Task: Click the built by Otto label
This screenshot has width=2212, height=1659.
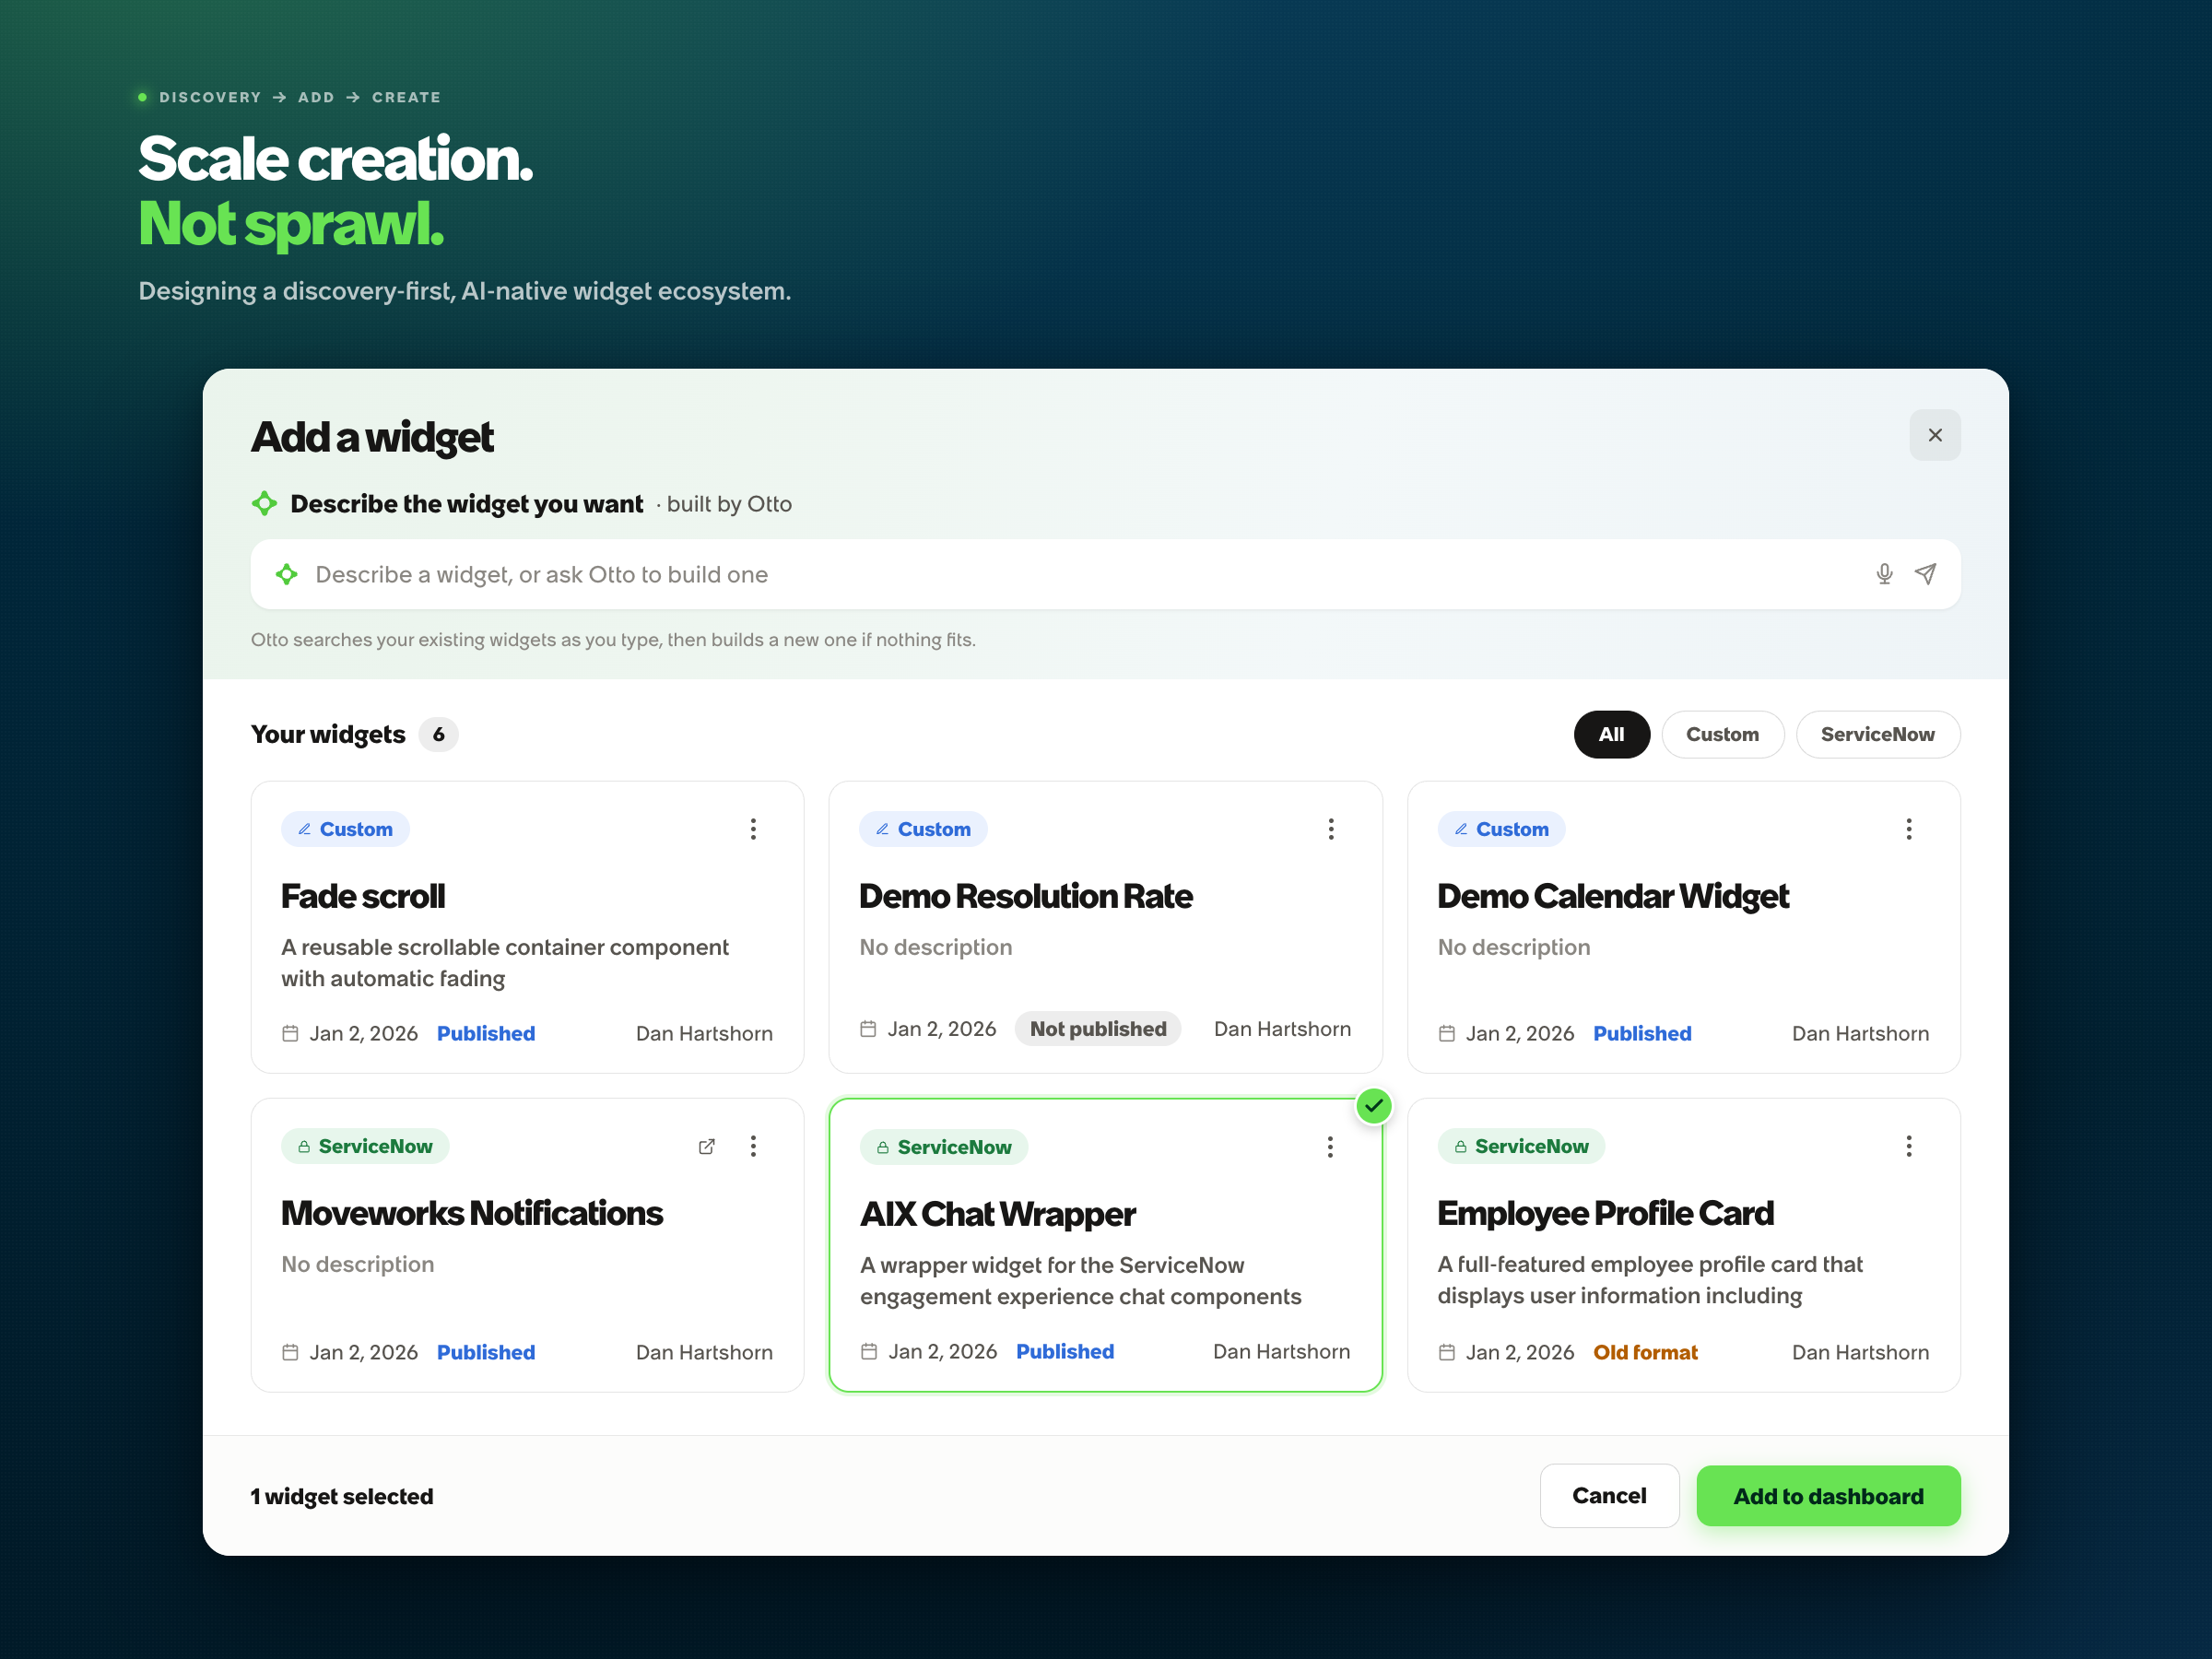Action: [729, 503]
